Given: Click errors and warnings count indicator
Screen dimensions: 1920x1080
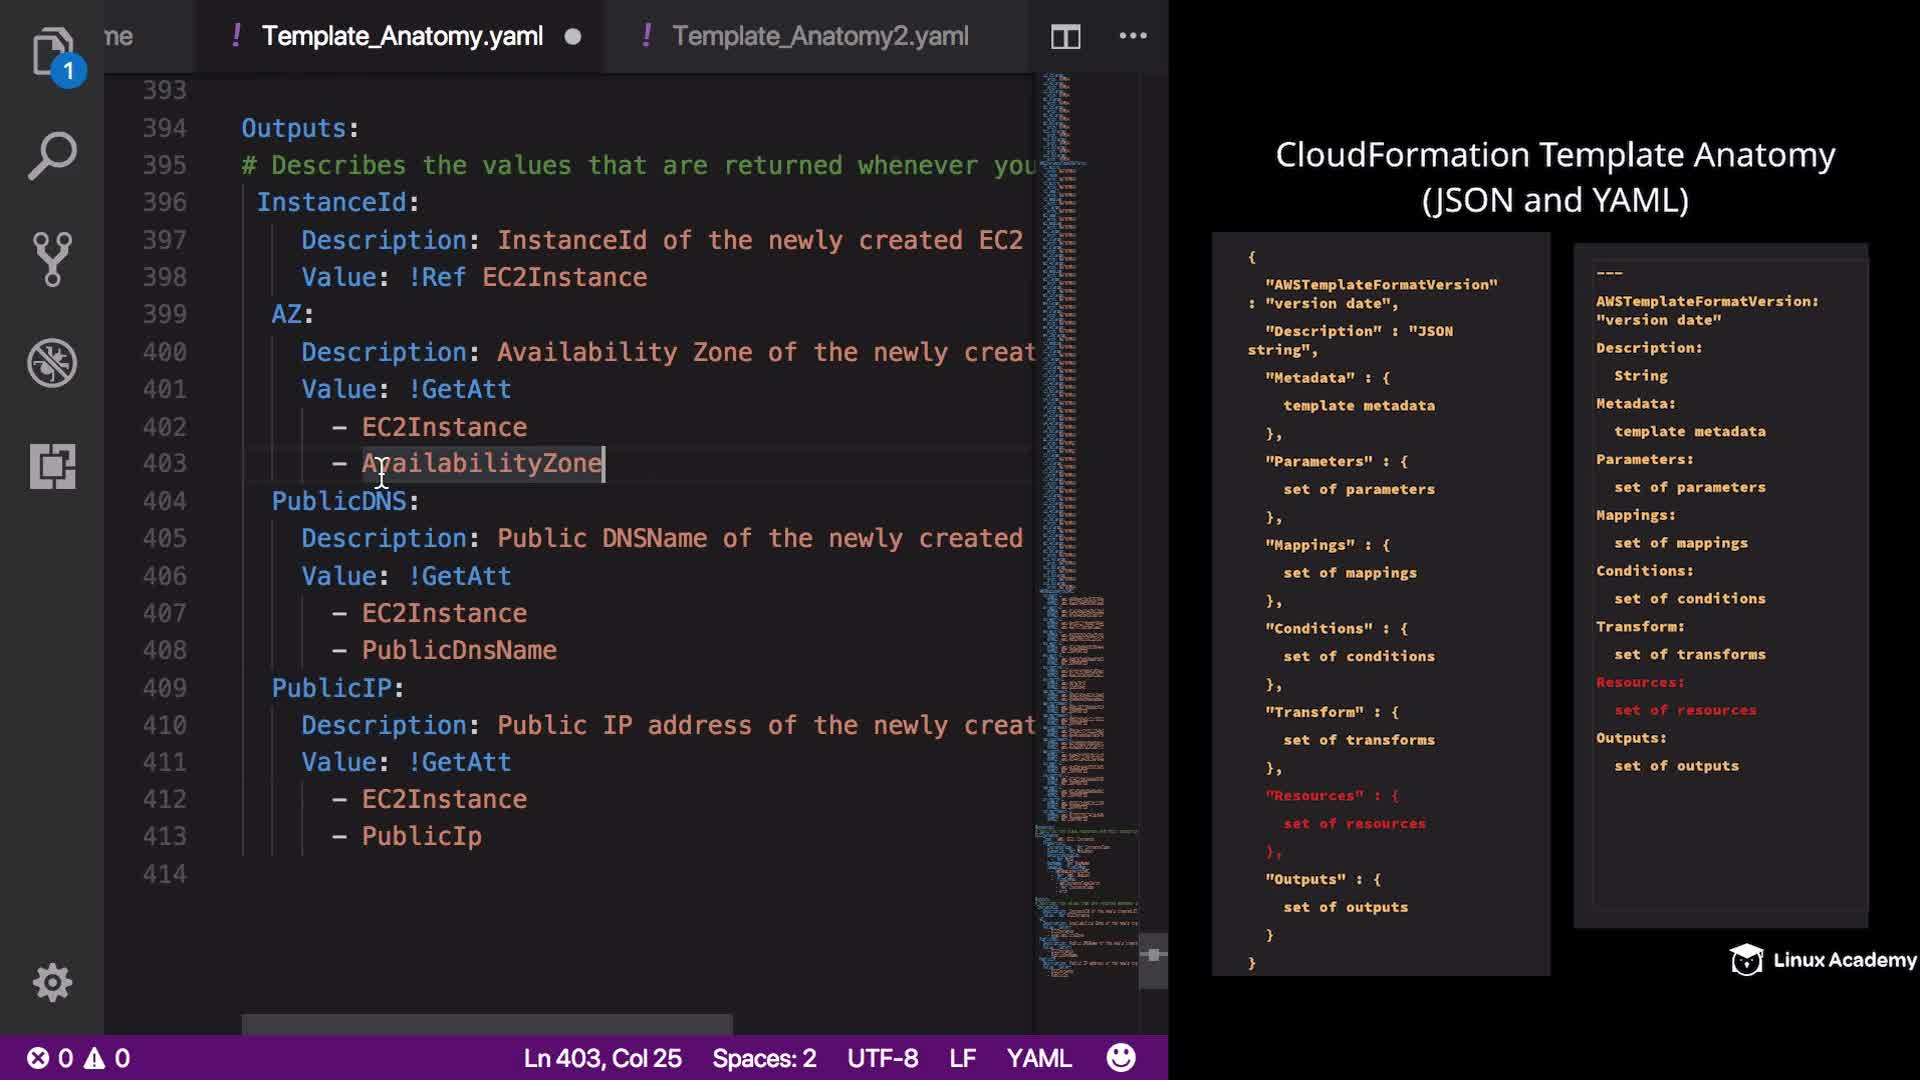Looking at the screenshot, I should click(x=78, y=1058).
